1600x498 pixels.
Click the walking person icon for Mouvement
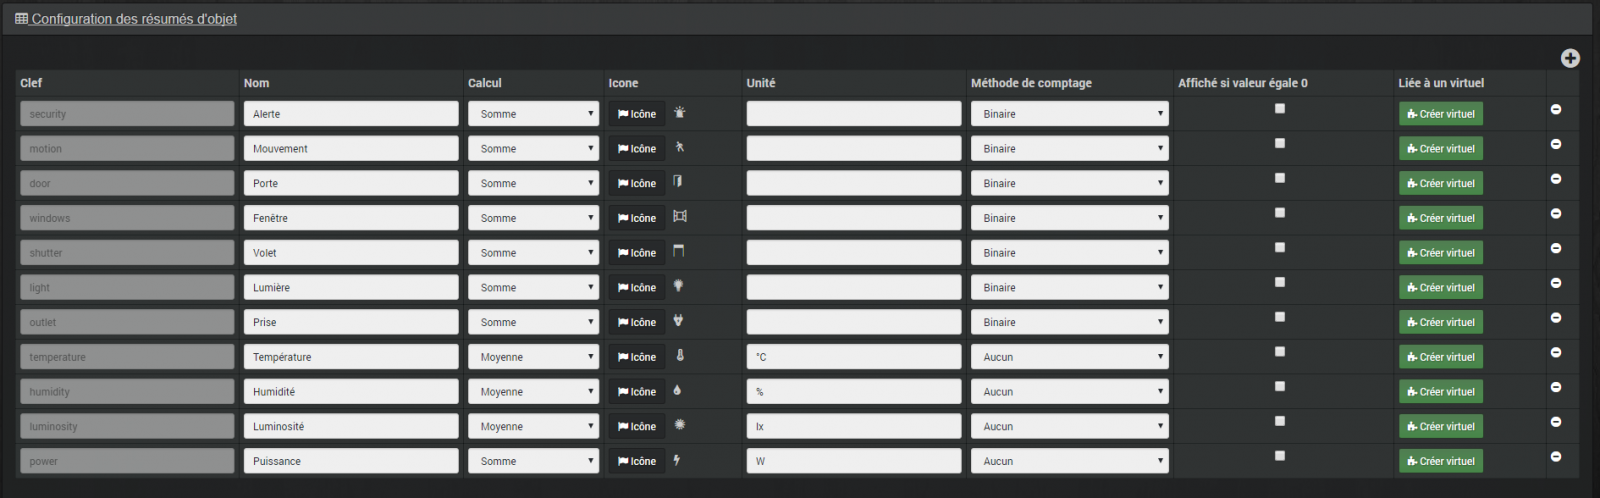pos(680,147)
